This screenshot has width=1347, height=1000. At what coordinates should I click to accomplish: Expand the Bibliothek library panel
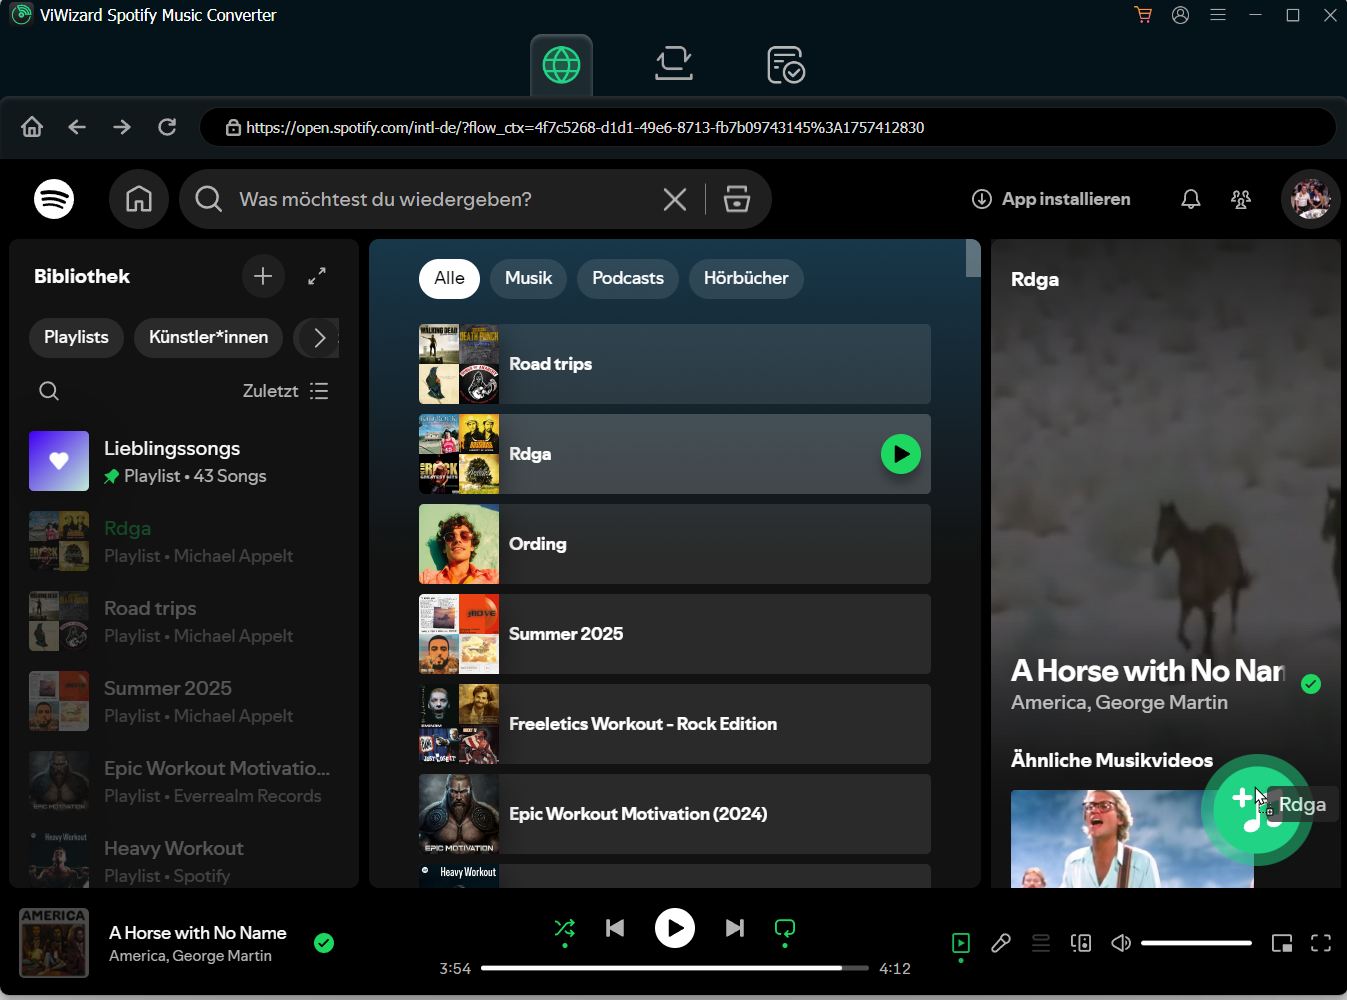coord(317,276)
